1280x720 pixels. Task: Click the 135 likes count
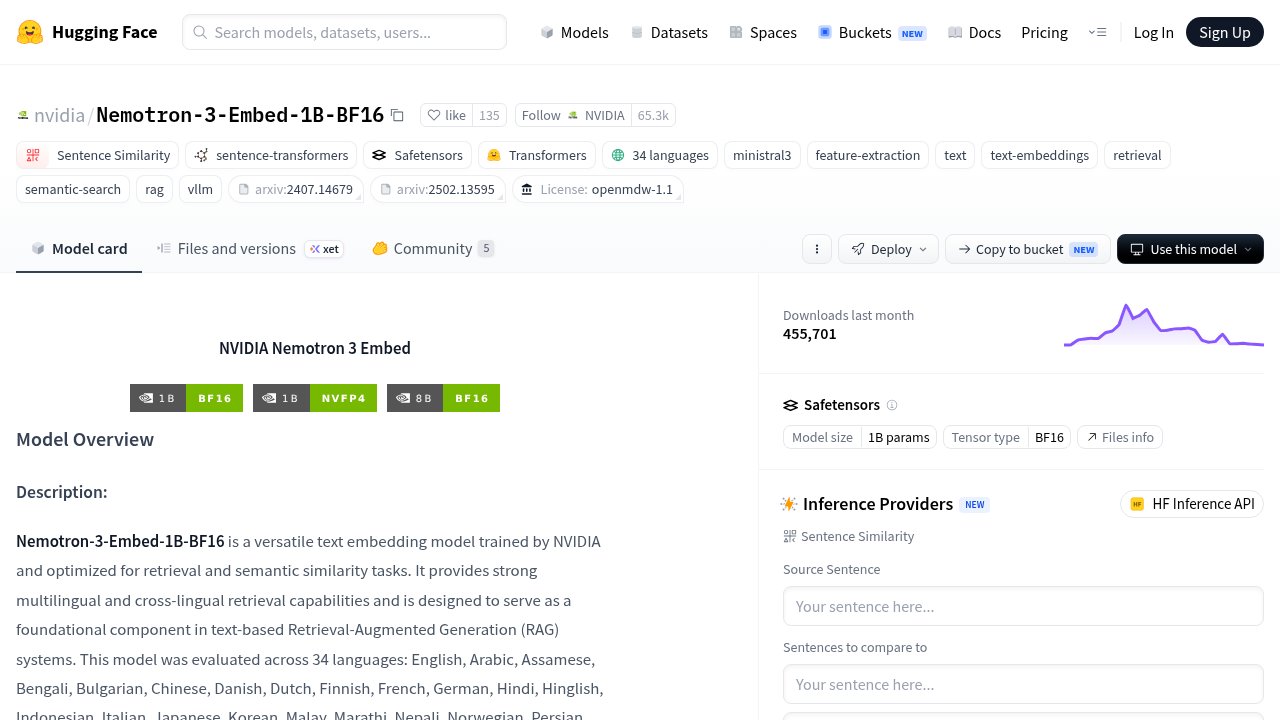(x=489, y=115)
